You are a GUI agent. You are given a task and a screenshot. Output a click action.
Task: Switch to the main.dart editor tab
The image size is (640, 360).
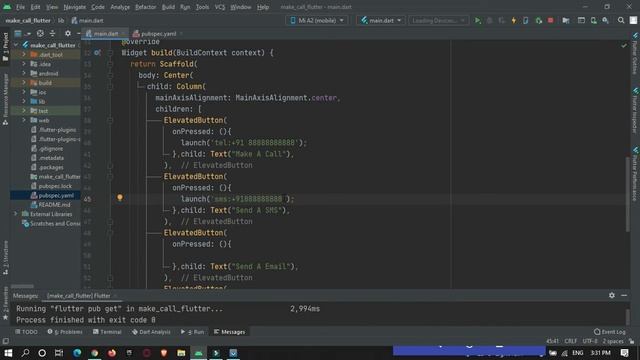point(106,33)
